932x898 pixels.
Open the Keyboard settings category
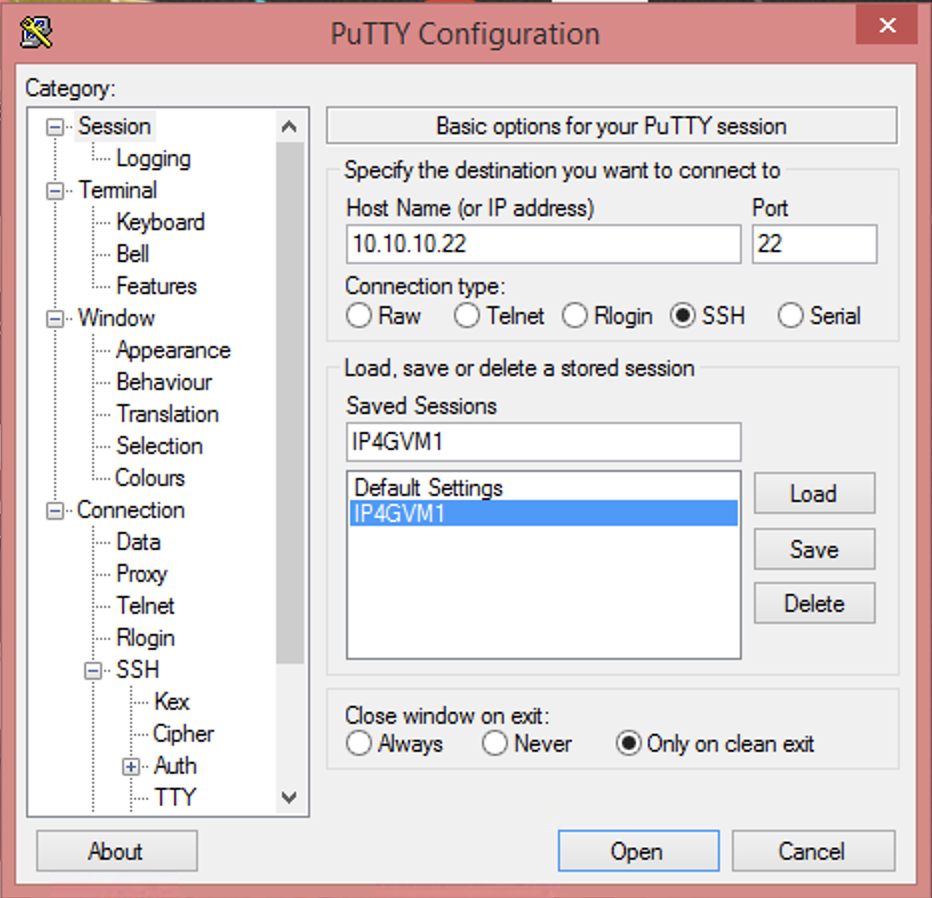pos(160,222)
